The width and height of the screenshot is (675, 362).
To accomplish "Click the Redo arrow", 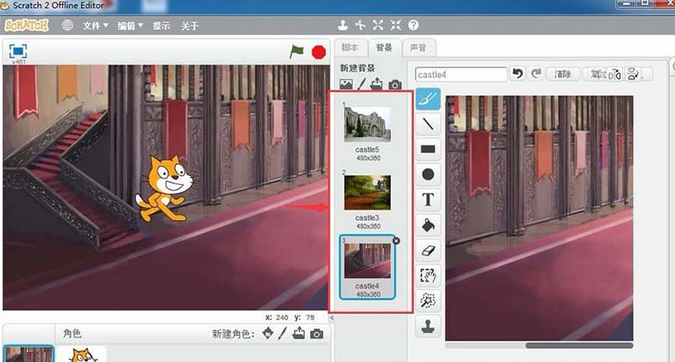I will 536,74.
